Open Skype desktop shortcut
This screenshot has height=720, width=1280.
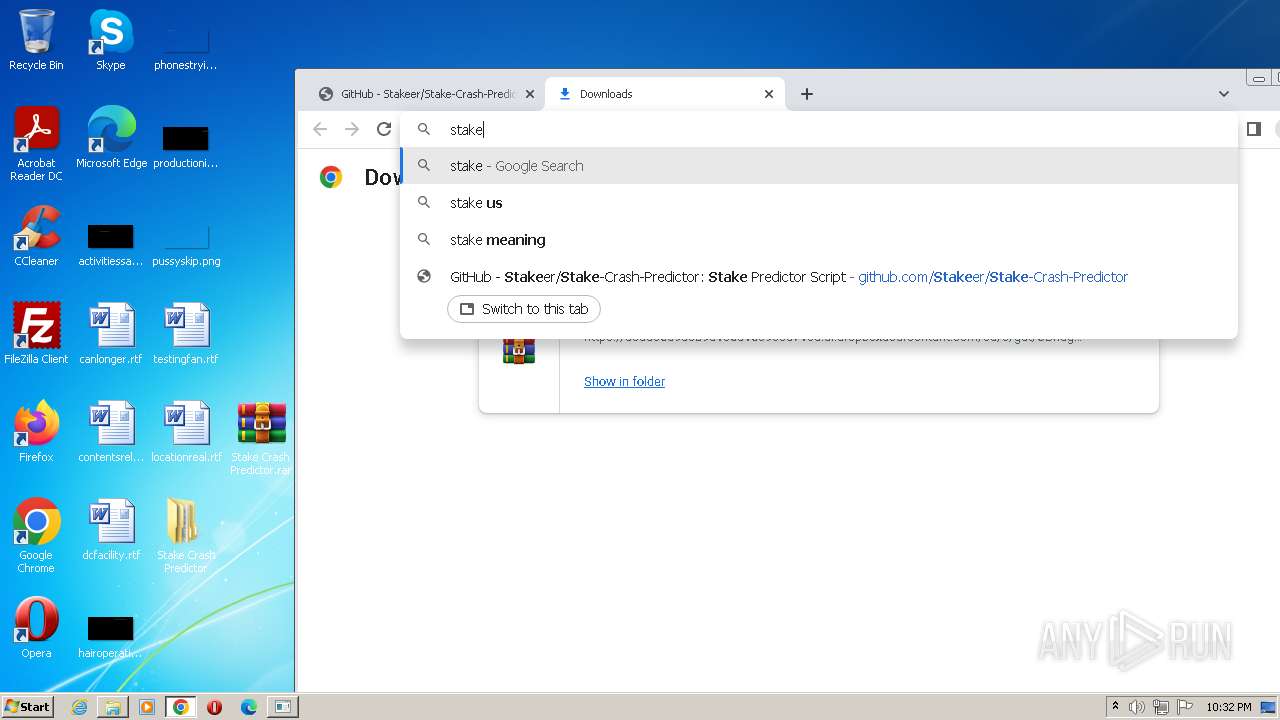[110, 40]
